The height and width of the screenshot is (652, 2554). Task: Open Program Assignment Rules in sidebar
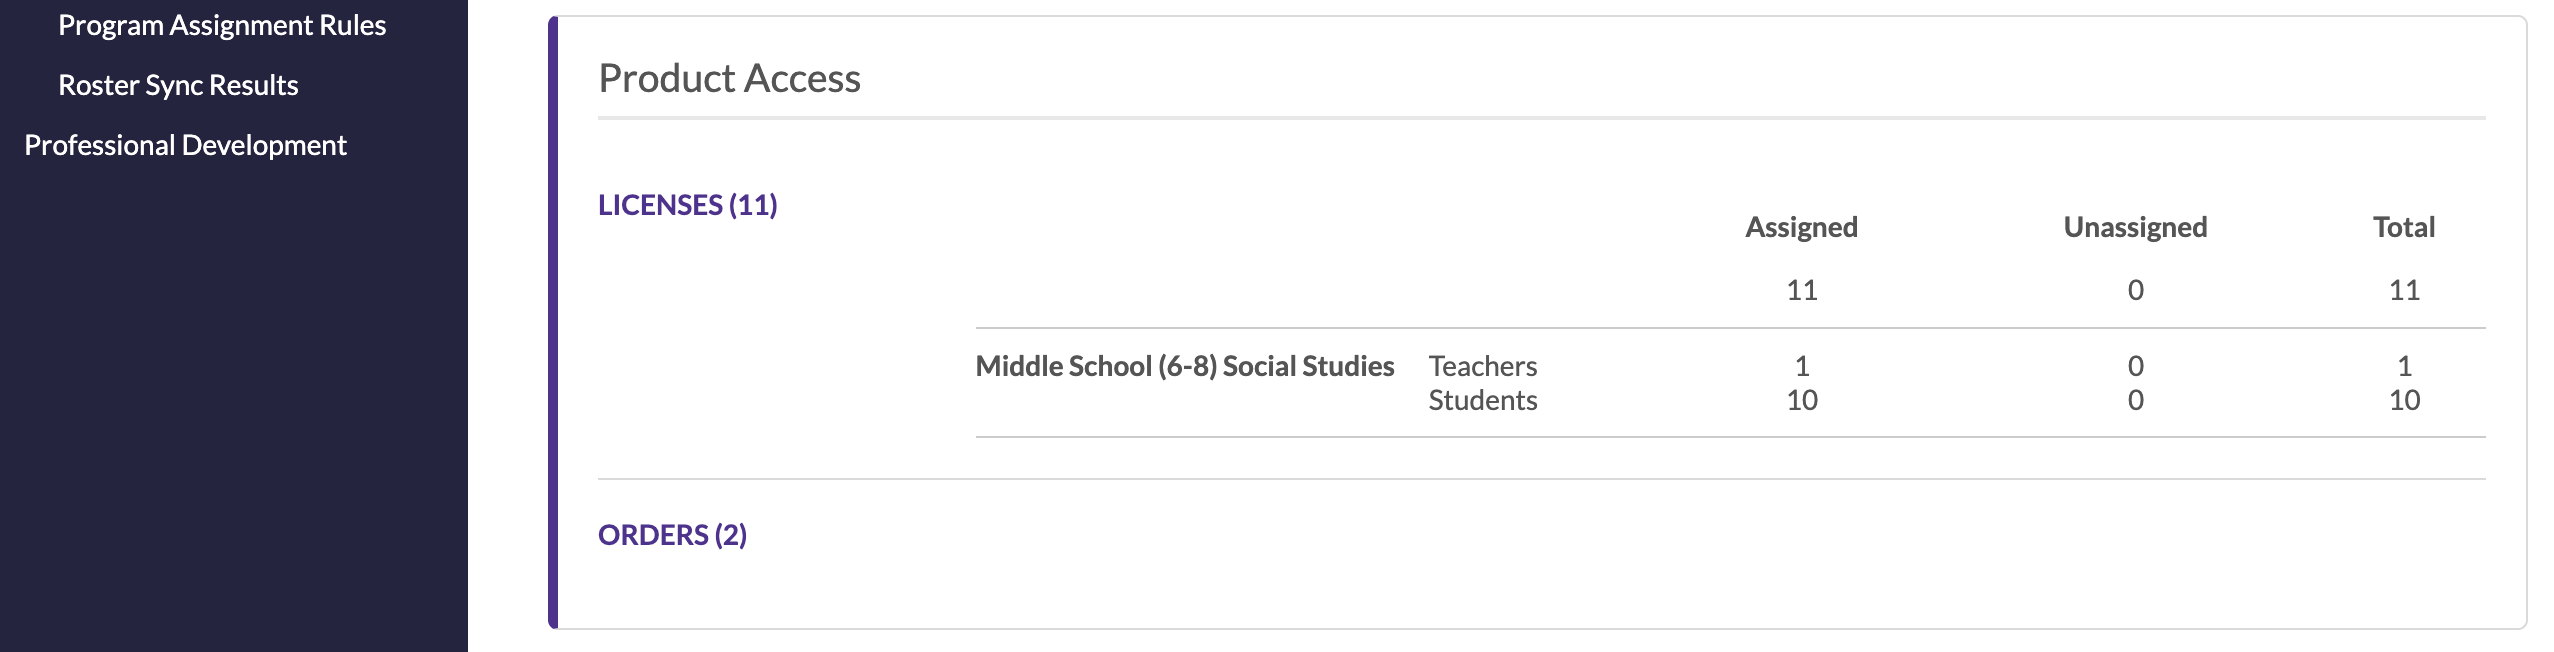(x=222, y=26)
